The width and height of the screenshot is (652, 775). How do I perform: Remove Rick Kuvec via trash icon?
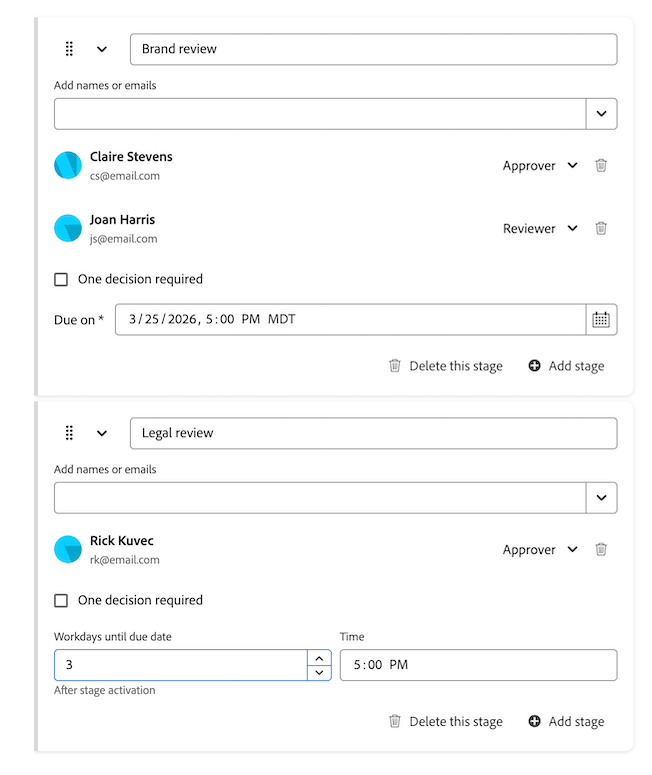pos(601,549)
